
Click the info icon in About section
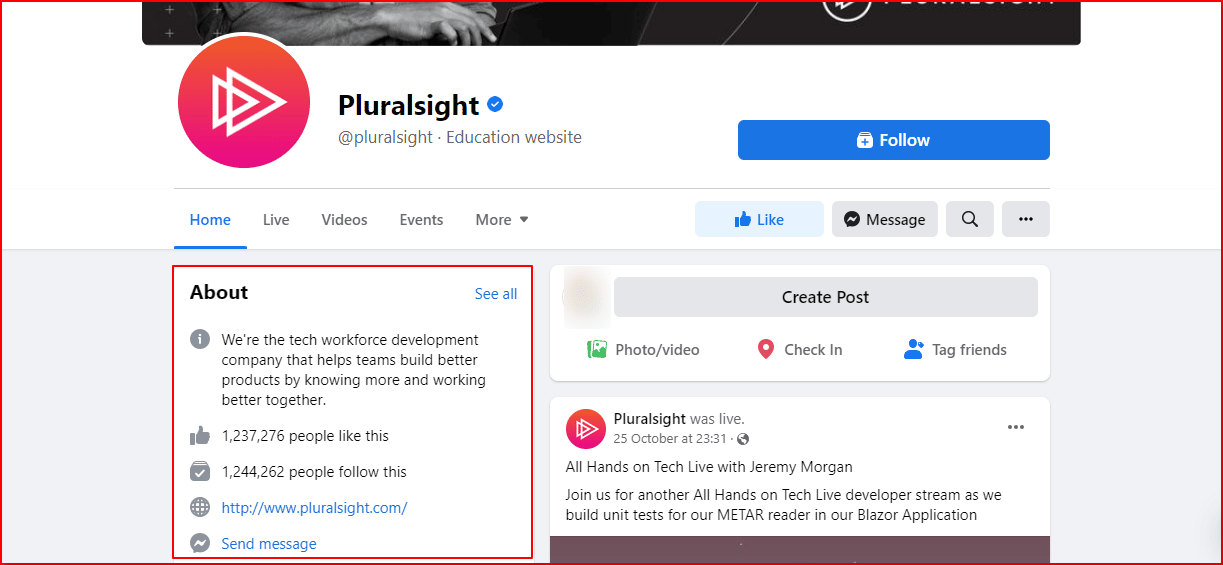(200, 339)
